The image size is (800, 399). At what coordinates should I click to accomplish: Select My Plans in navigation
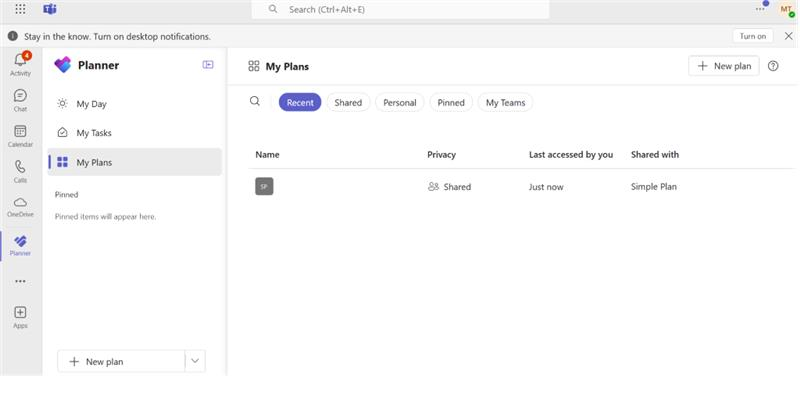click(x=135, y=162)
